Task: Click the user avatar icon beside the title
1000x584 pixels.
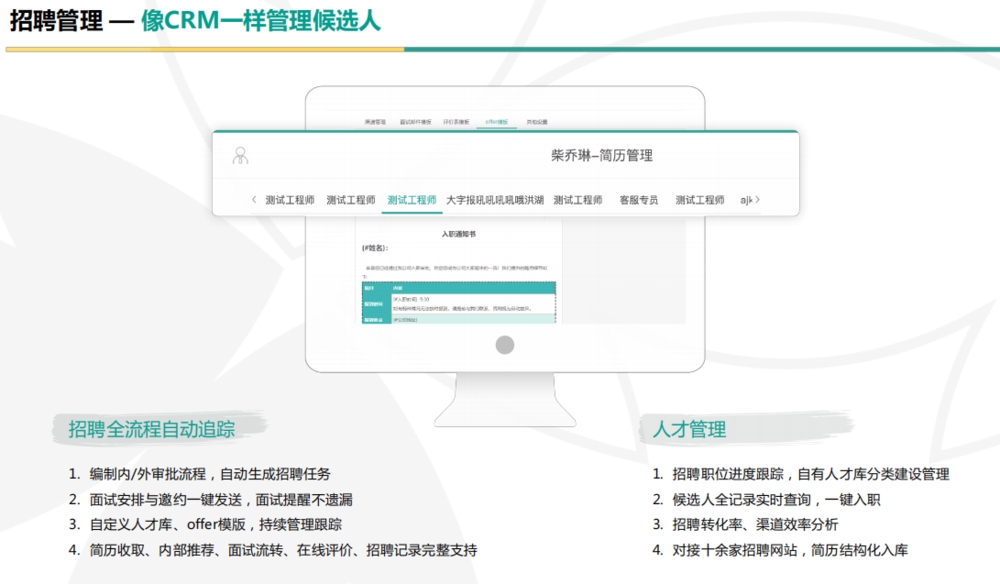Action: (240, 155)
